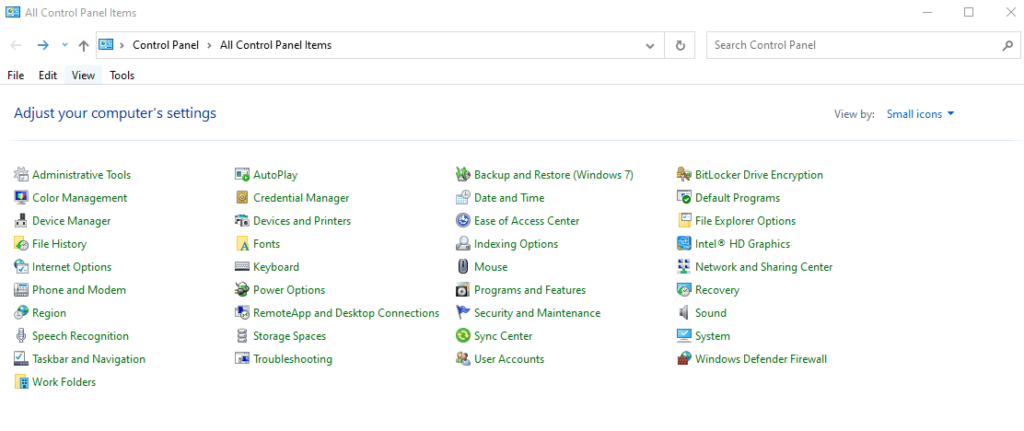This screenshot has height=431, width=1024.
Task: Open the Tools menu
Action: coord(122,75)
